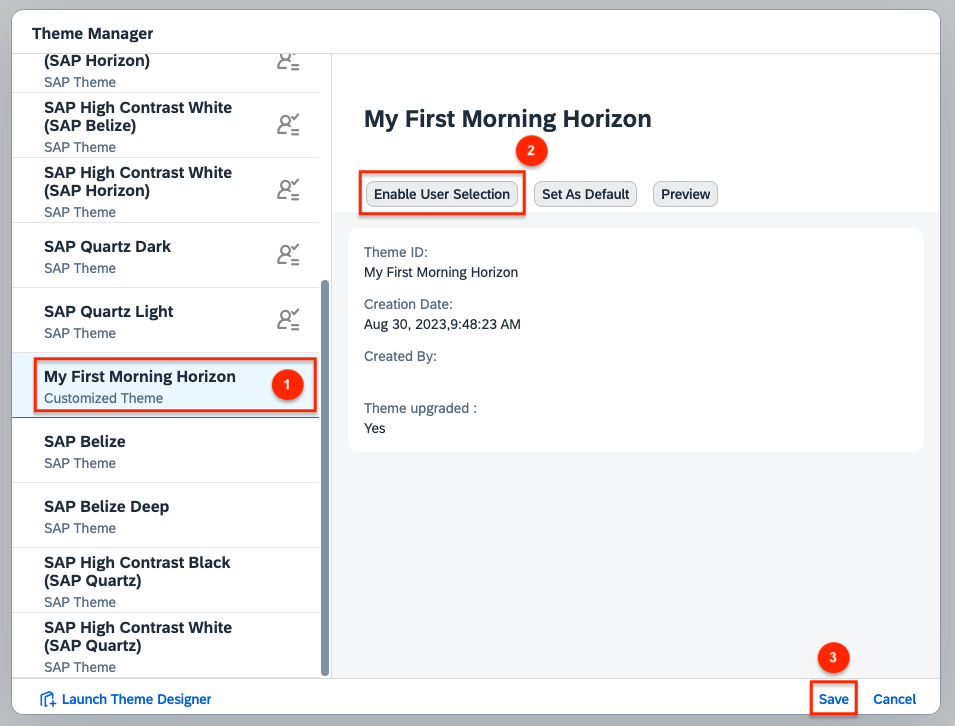Viewport: 955px width, 726px height.
Task: Select SAP High Contrast White (SAP Quartz)
Action: coord(166,646)
